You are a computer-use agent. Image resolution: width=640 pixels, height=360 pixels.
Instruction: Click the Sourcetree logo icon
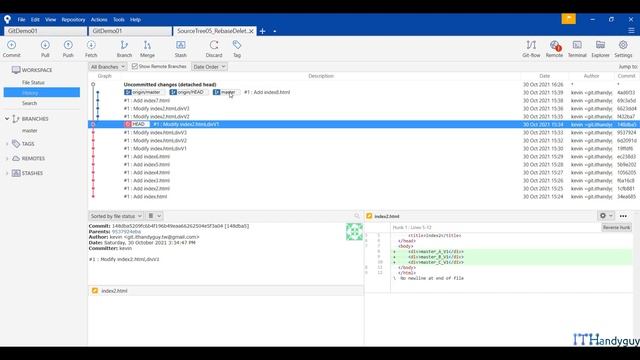click(x=7, y=19)
